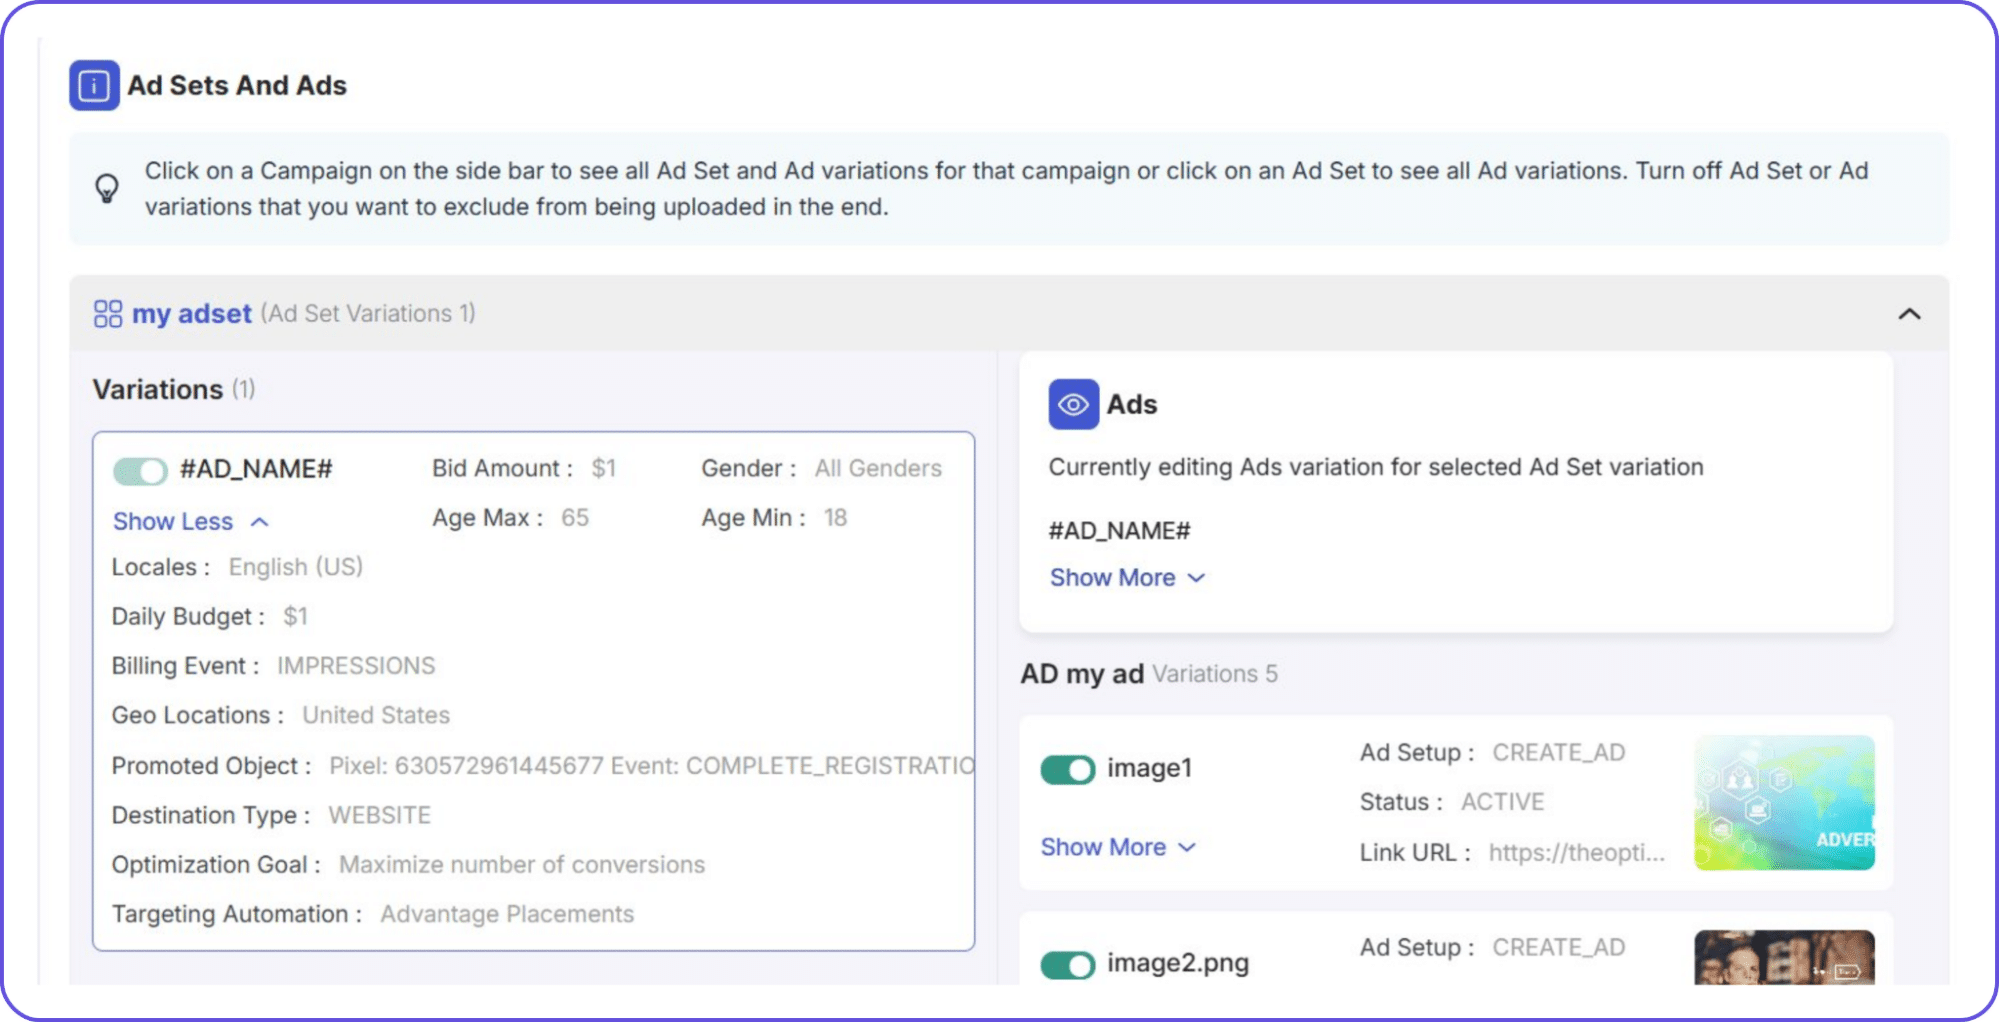
Task: Expand Show More for image1 ad
Action: coord(1118,847)
